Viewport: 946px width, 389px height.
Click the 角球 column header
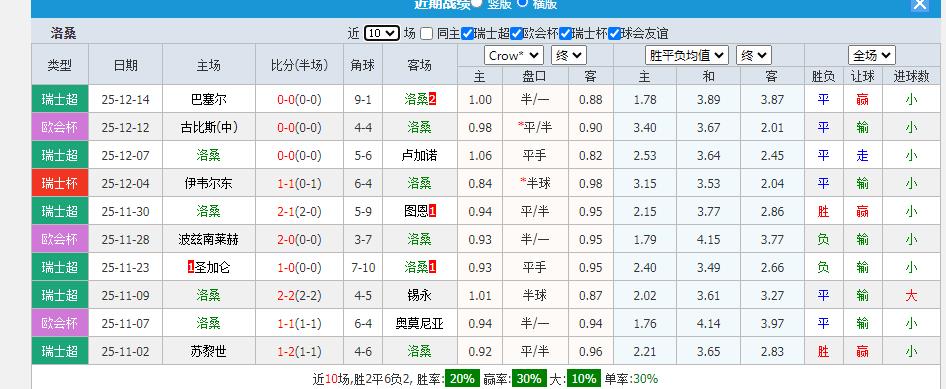[363, 65]
